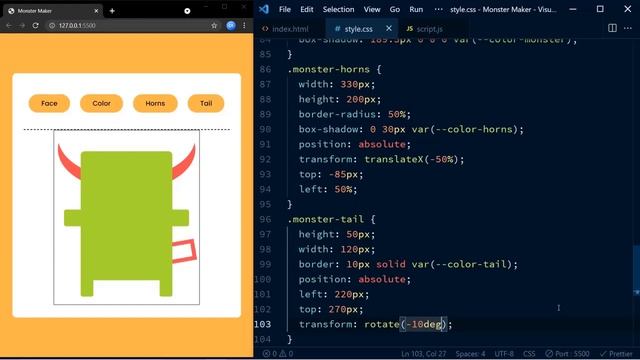This screenshot has height=360, width=640.
Task: Open the editor More Actions ellipsis
Action: pyautogui.click(x=628, y=28)
